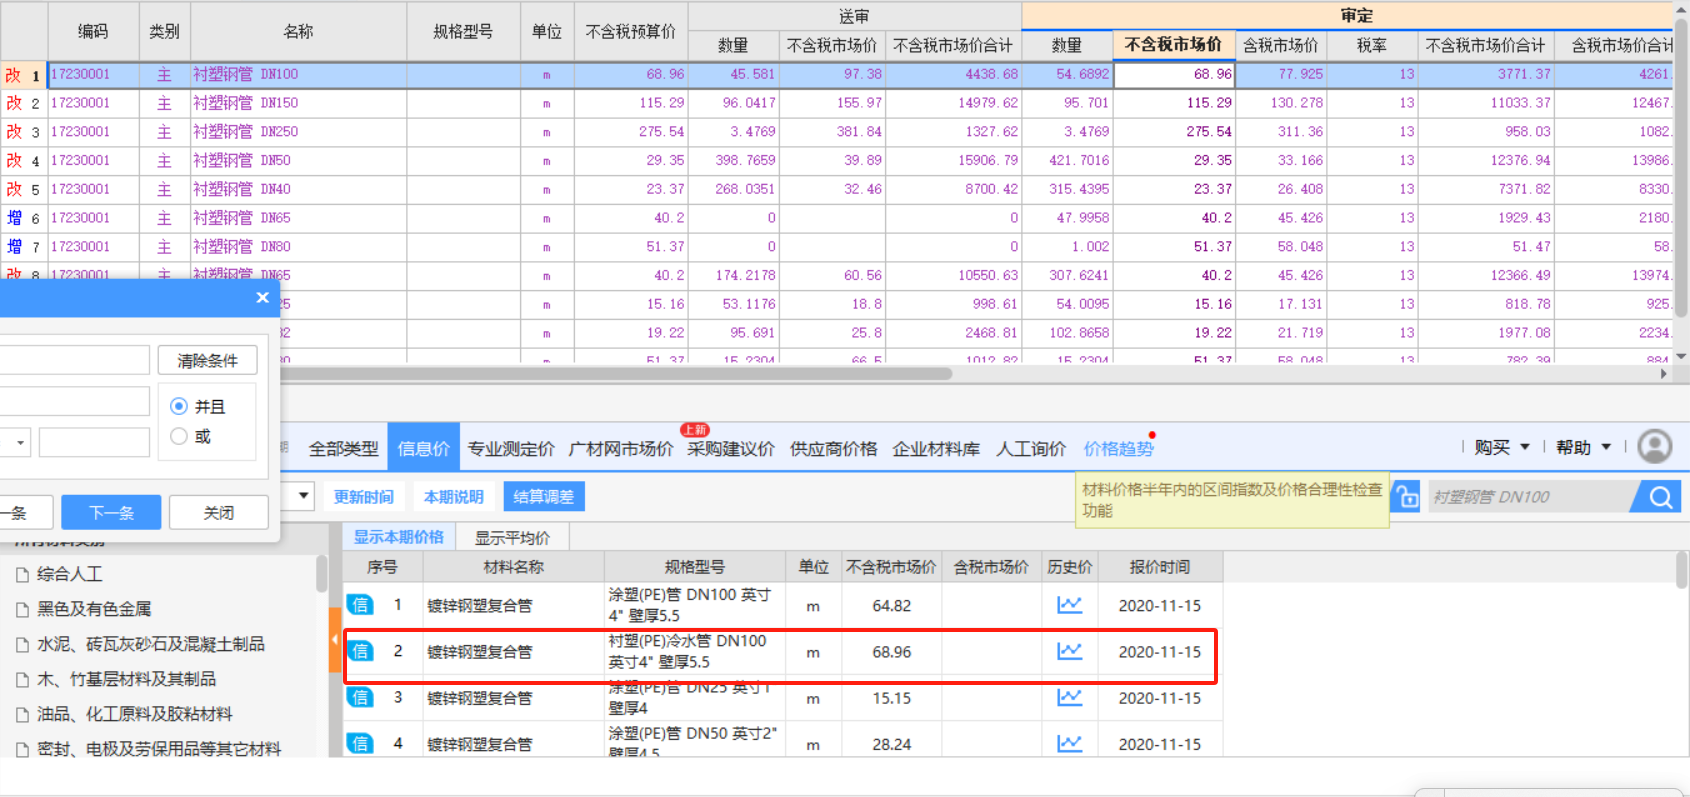Click column header 历史价
This screenshot has width=1690, height=797.
click(1070, 567)
